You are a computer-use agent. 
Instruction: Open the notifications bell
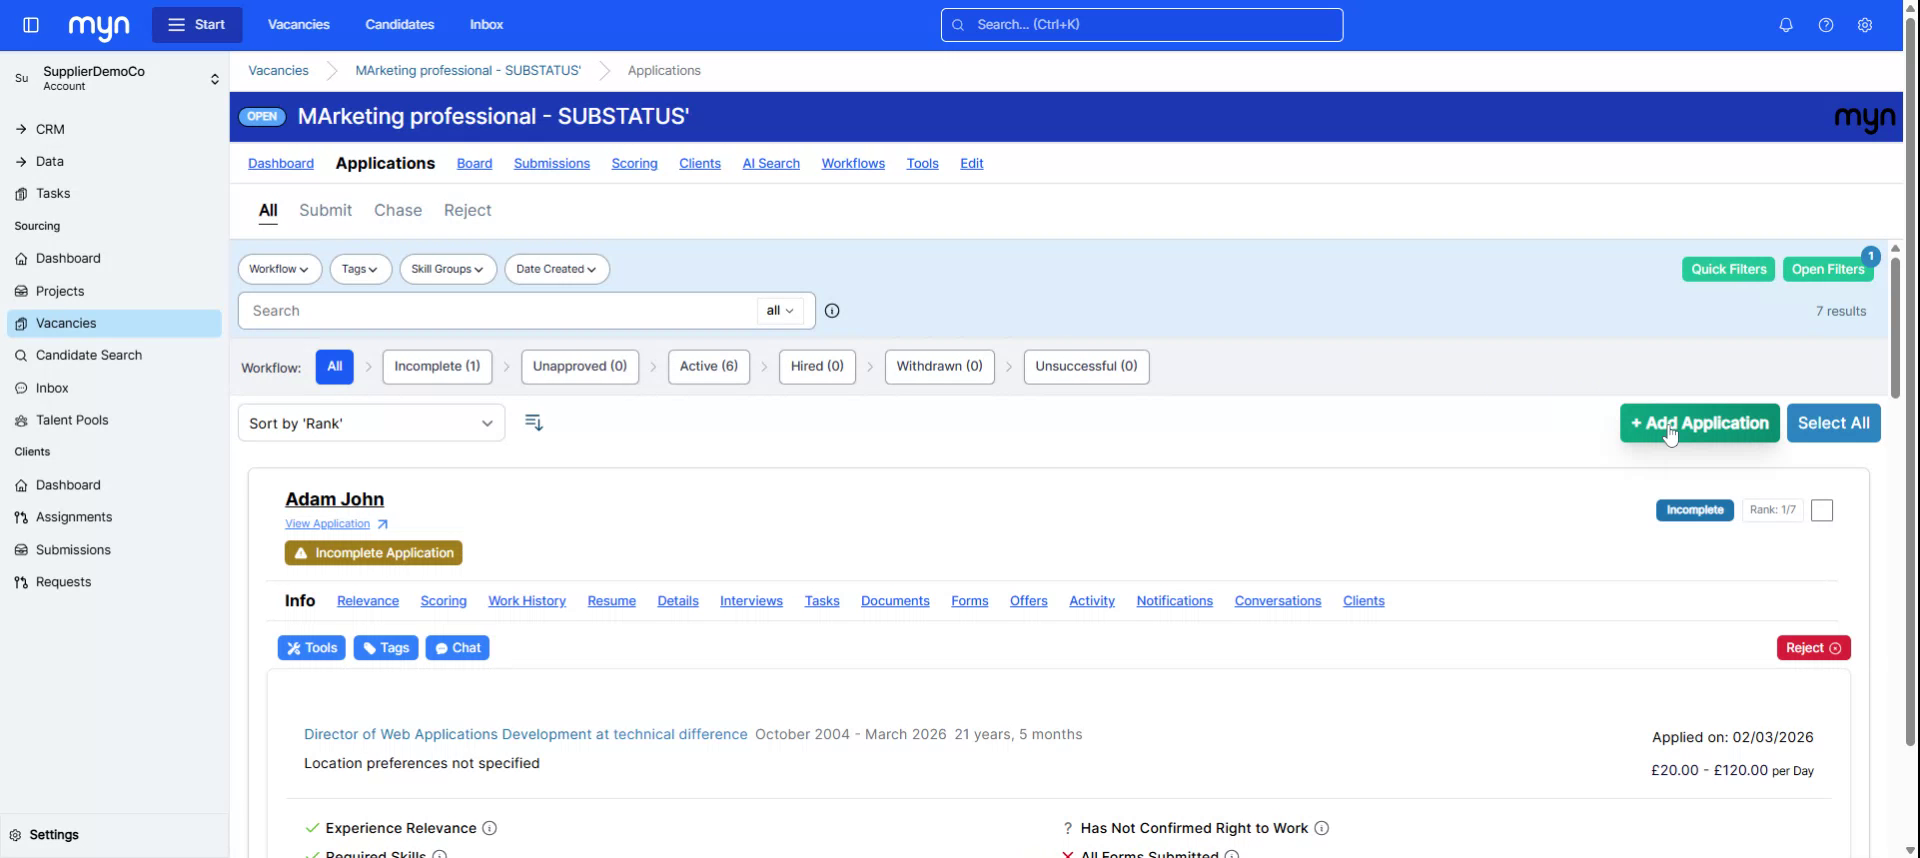pos(1785,25)
